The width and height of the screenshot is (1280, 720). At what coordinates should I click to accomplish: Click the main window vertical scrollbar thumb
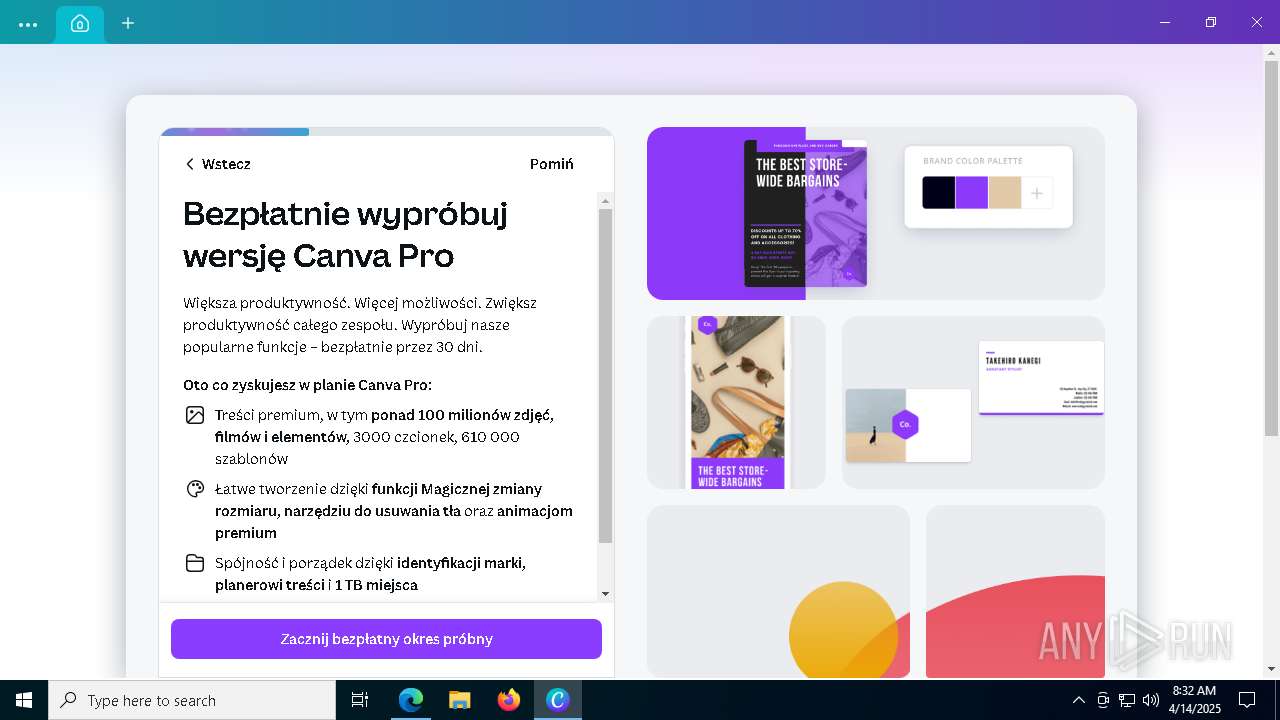[x=1271, y=248]
